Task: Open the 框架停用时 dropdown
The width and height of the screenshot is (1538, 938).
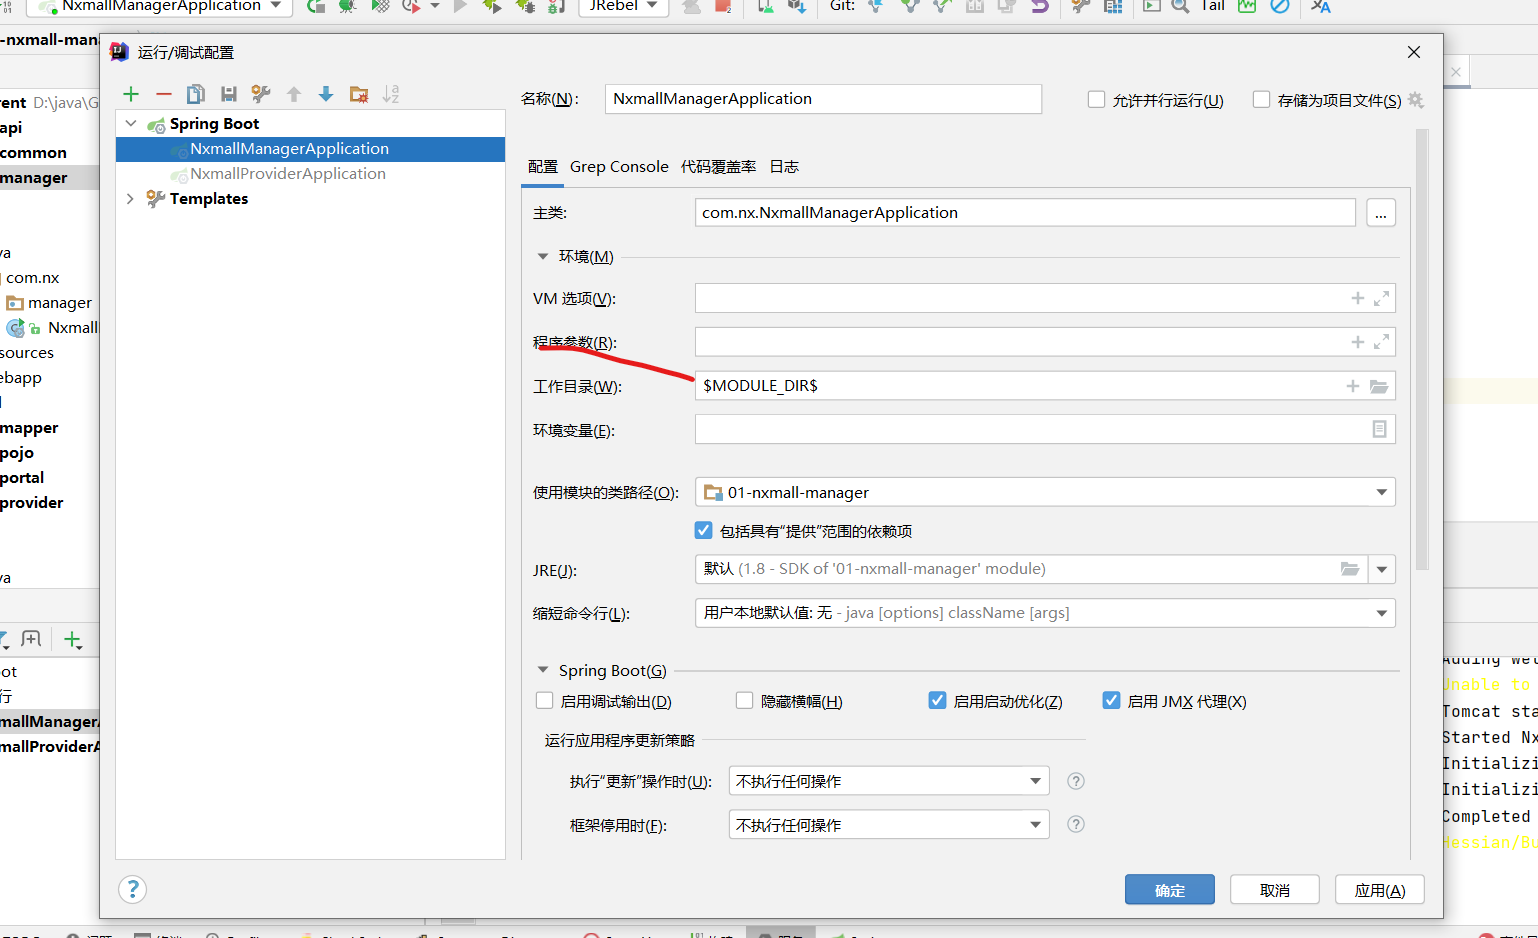Action: [889, 825]
